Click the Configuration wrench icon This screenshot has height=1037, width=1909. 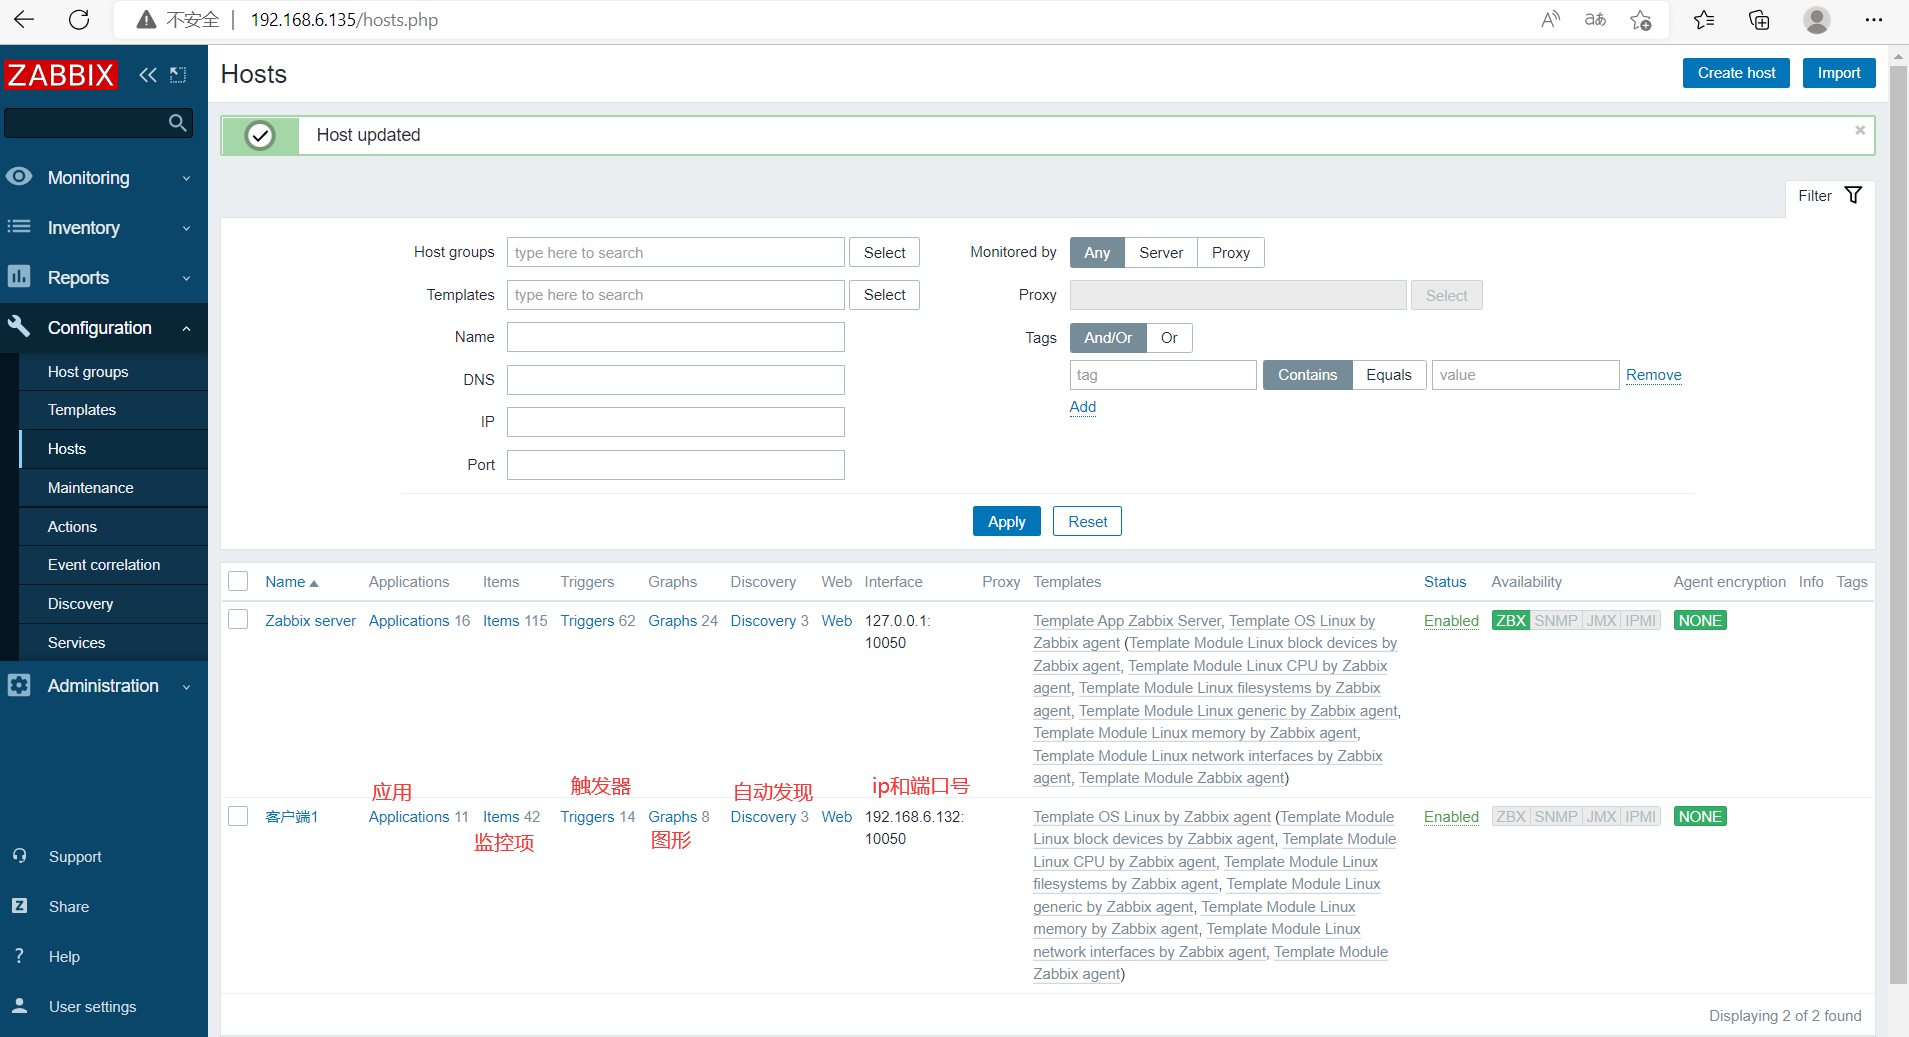click(19, 327)
